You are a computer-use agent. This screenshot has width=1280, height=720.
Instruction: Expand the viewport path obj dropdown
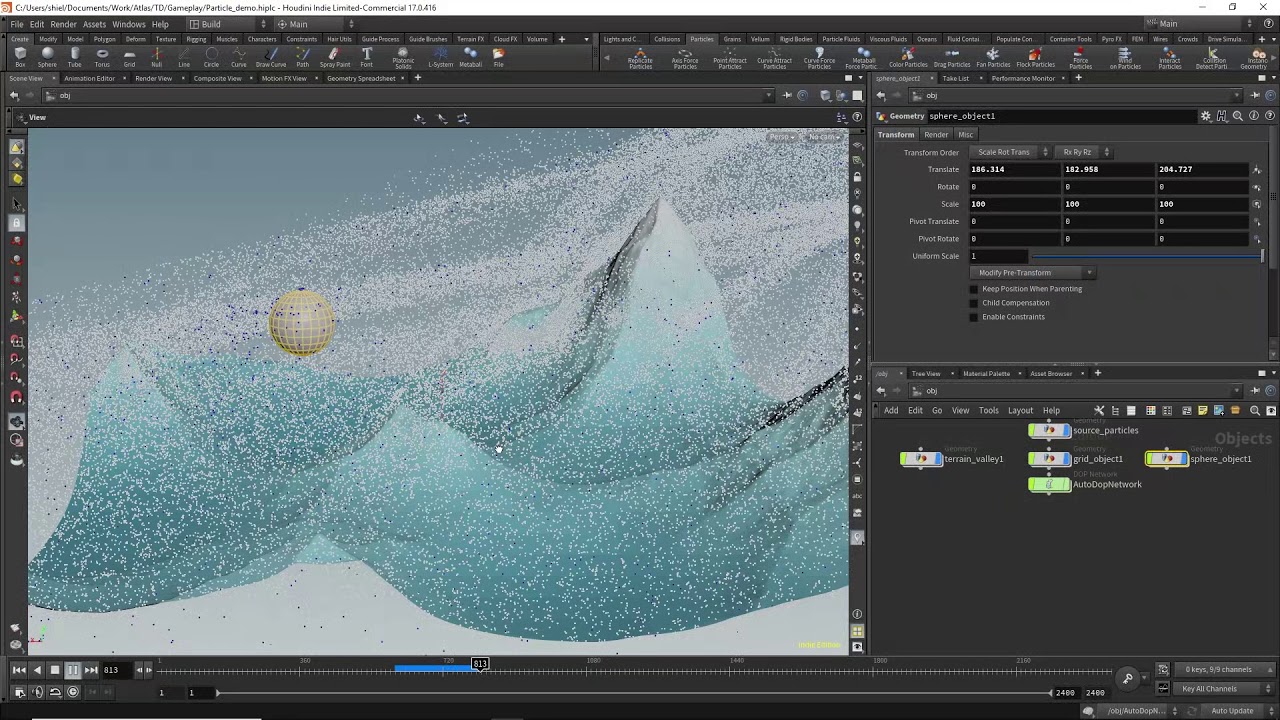coord(768,96)
